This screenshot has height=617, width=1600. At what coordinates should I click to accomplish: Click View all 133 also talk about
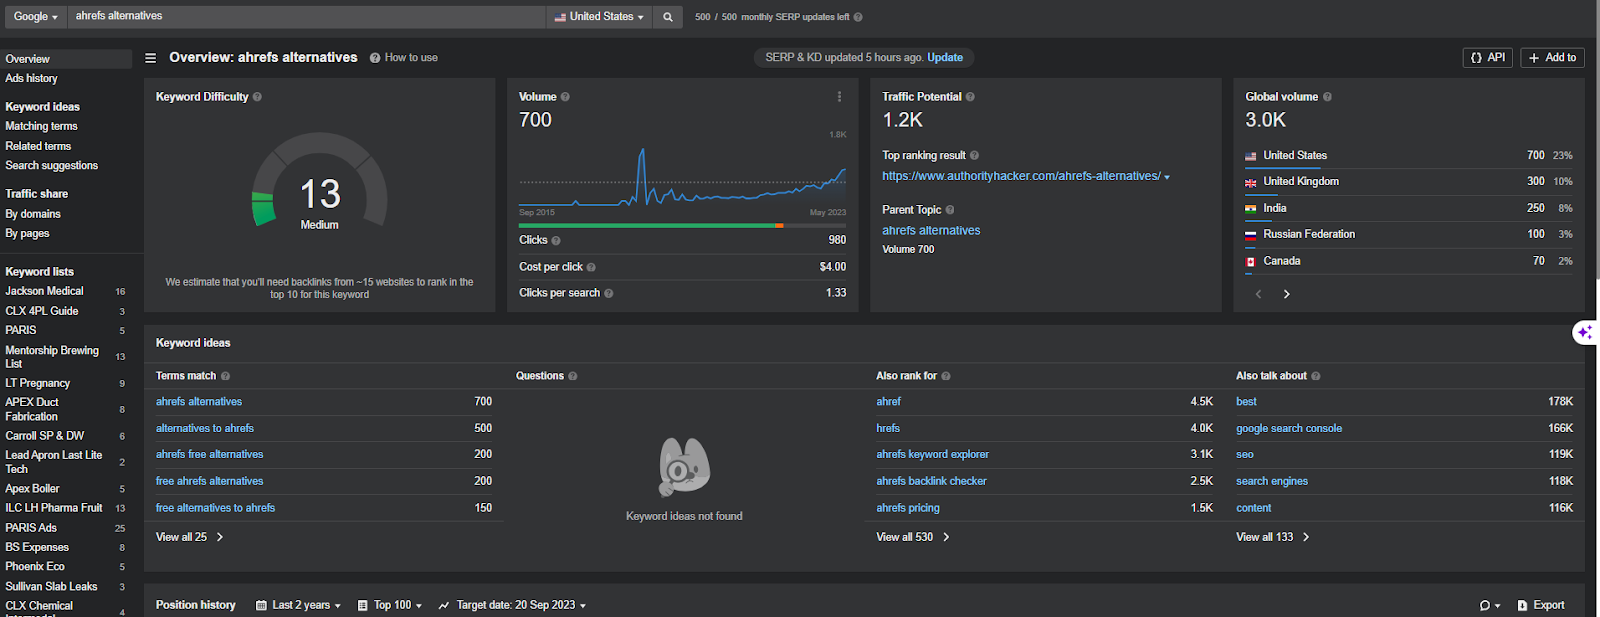(1272, 538)
